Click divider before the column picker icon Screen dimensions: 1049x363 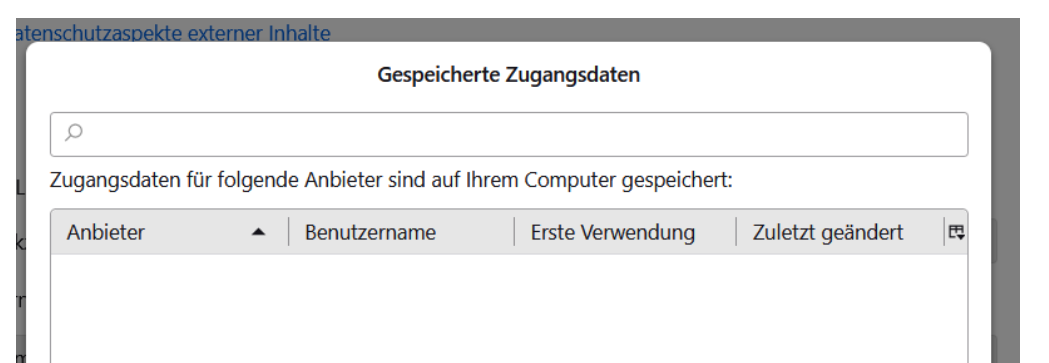944,232
